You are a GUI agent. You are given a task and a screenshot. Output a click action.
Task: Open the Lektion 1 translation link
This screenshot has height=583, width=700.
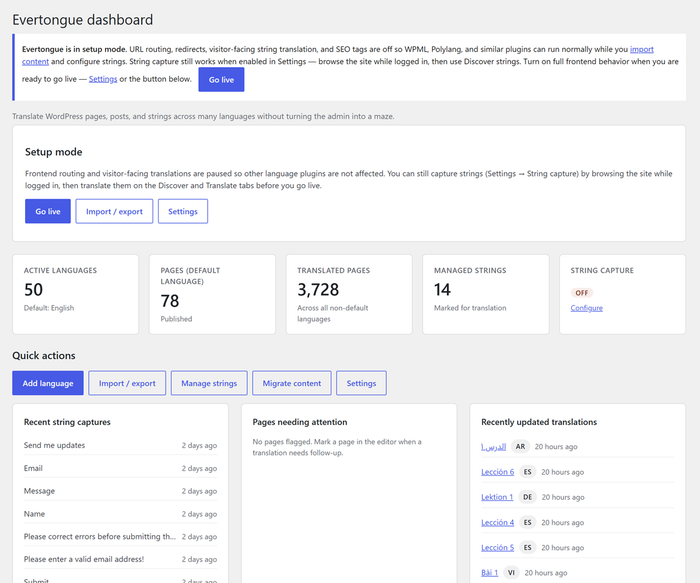point(497,497)
